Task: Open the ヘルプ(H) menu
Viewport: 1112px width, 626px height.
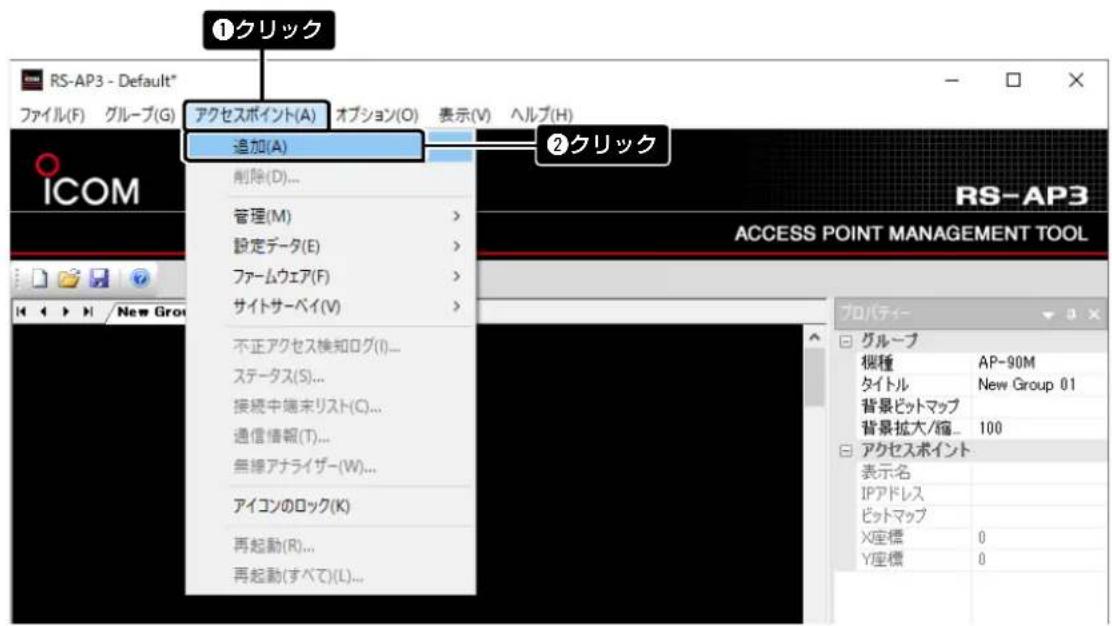Action: click(x=542, y=115)
